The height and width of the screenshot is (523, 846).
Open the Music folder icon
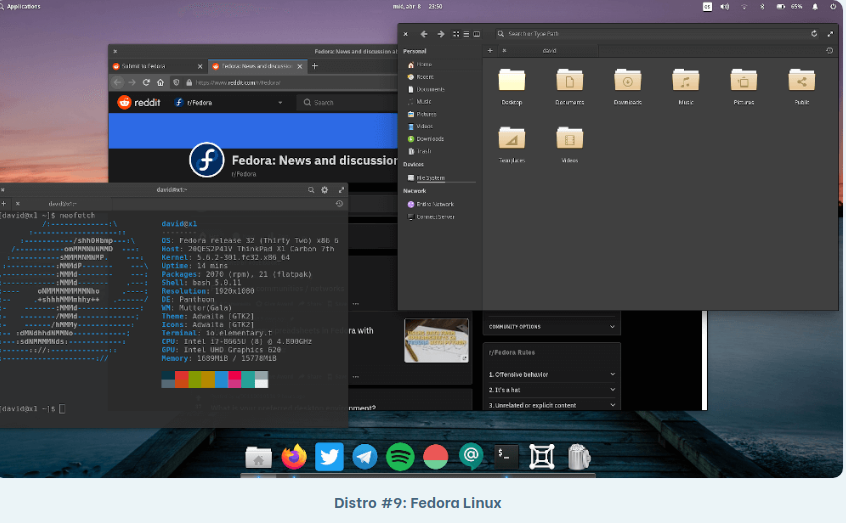pos(685,82)
